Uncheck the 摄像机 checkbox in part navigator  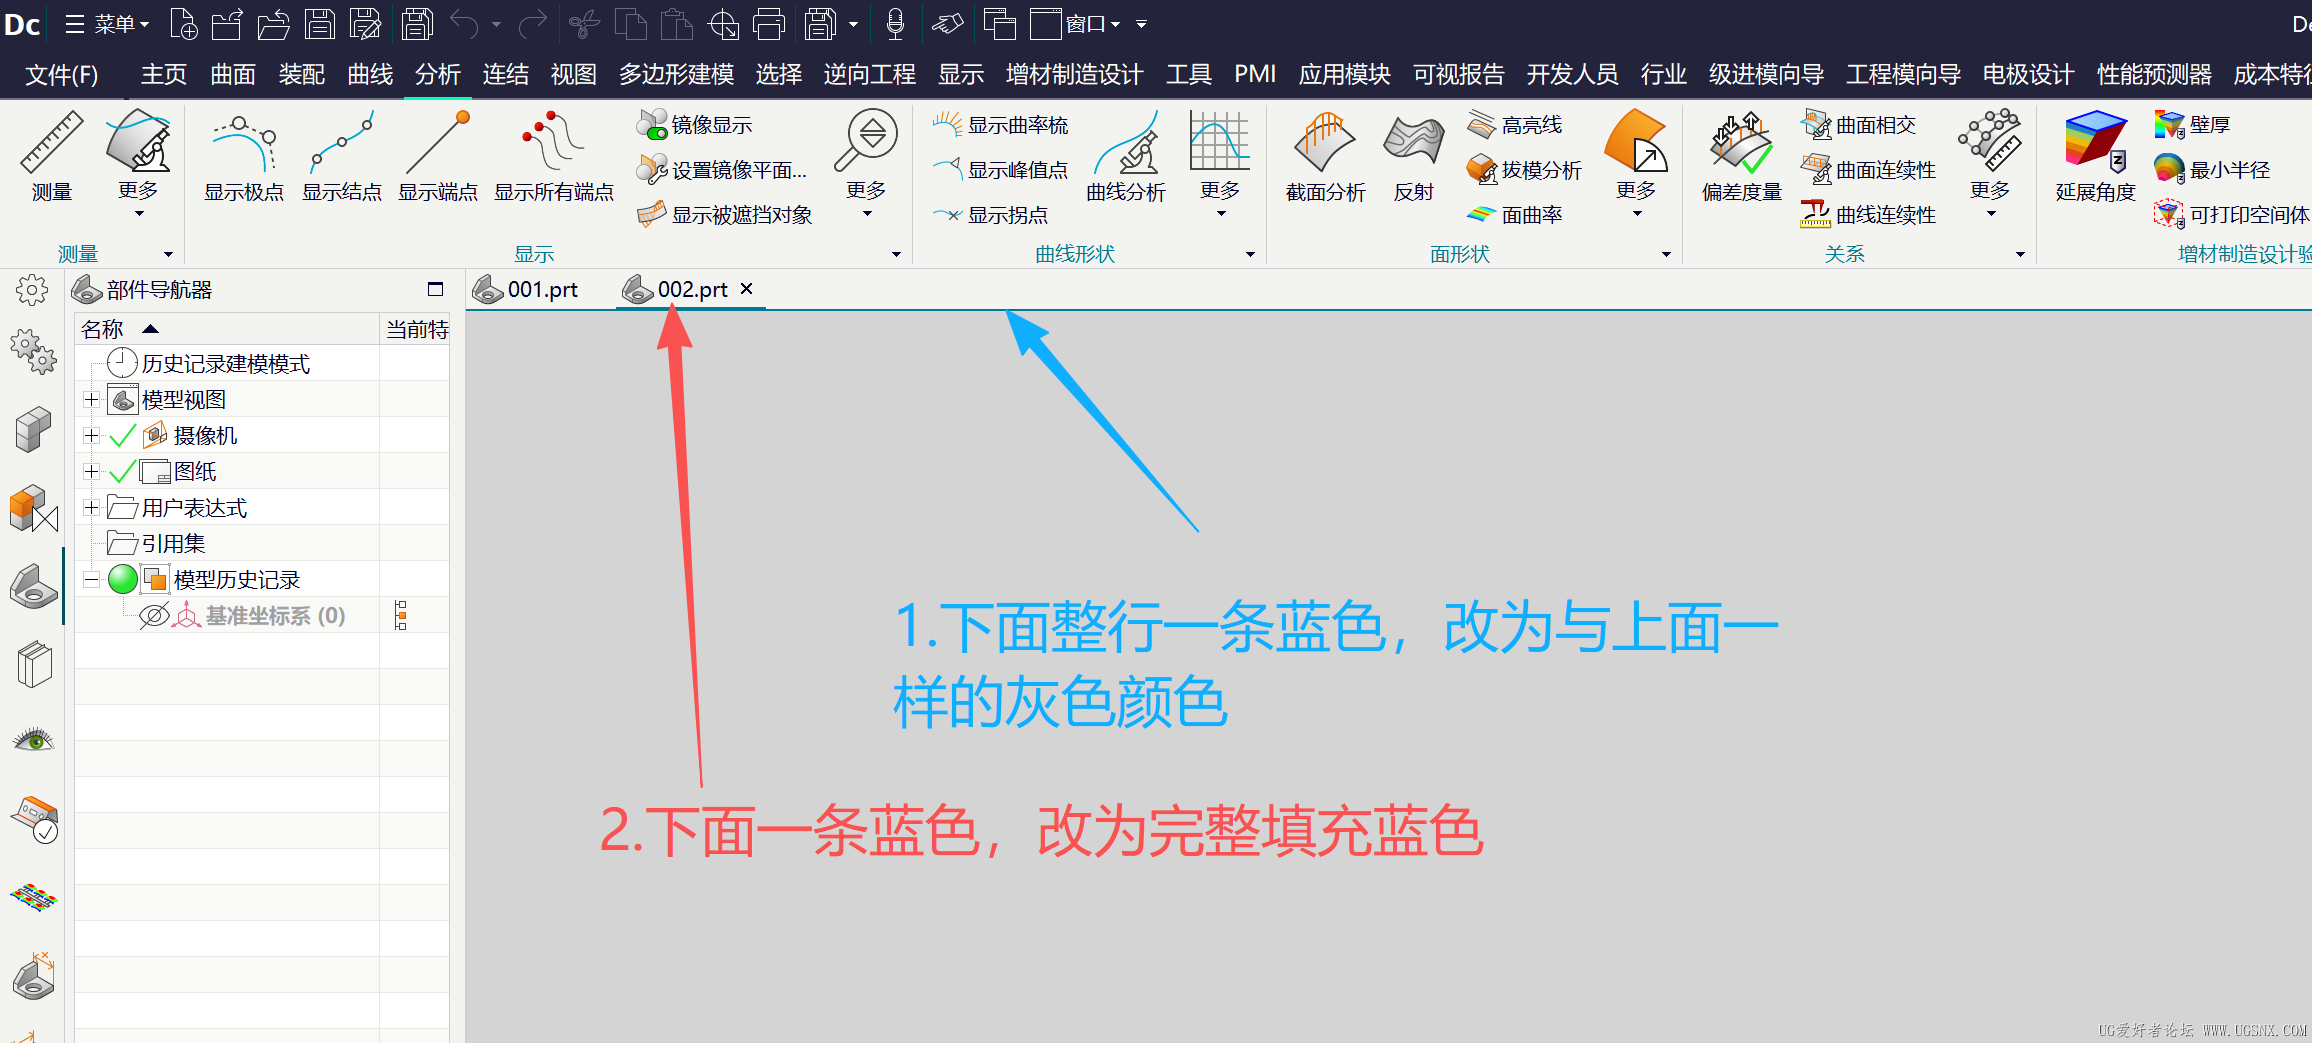pos(122,434)
